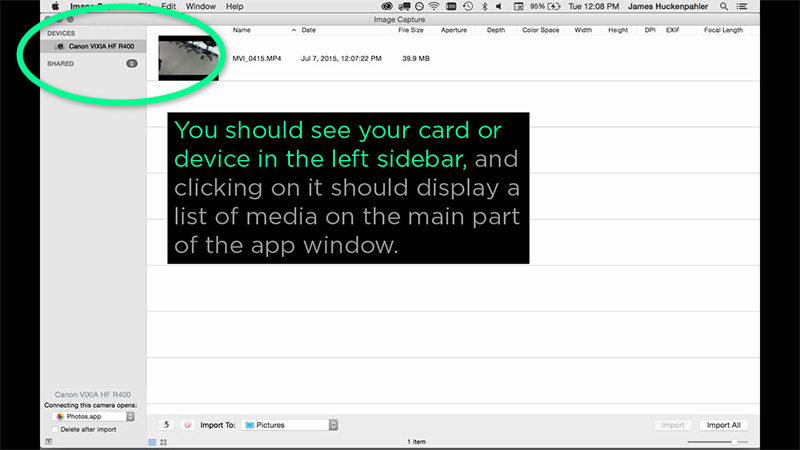Select the MVI_0415.MP4 thumbnail
The image size is (800, 450).
[x=188, y=58]
